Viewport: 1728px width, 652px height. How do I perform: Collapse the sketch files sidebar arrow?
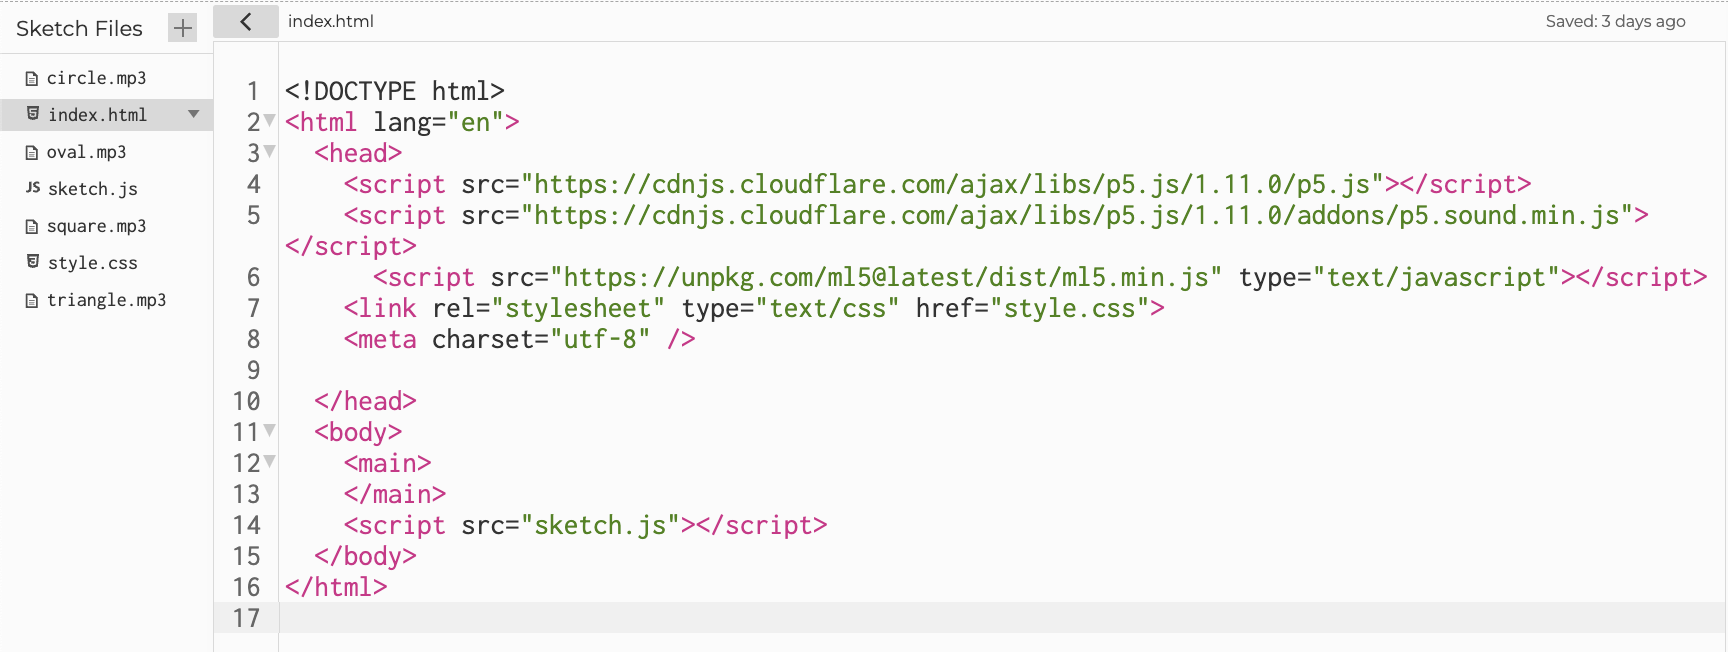(245, 22)
